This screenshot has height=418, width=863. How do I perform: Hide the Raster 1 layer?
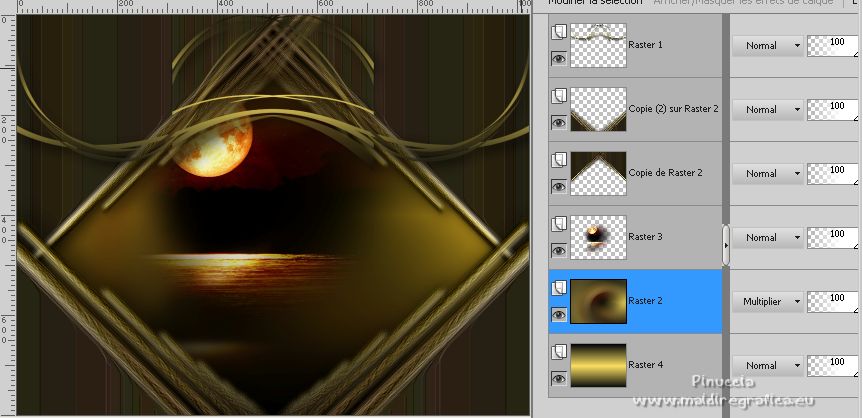559,58
